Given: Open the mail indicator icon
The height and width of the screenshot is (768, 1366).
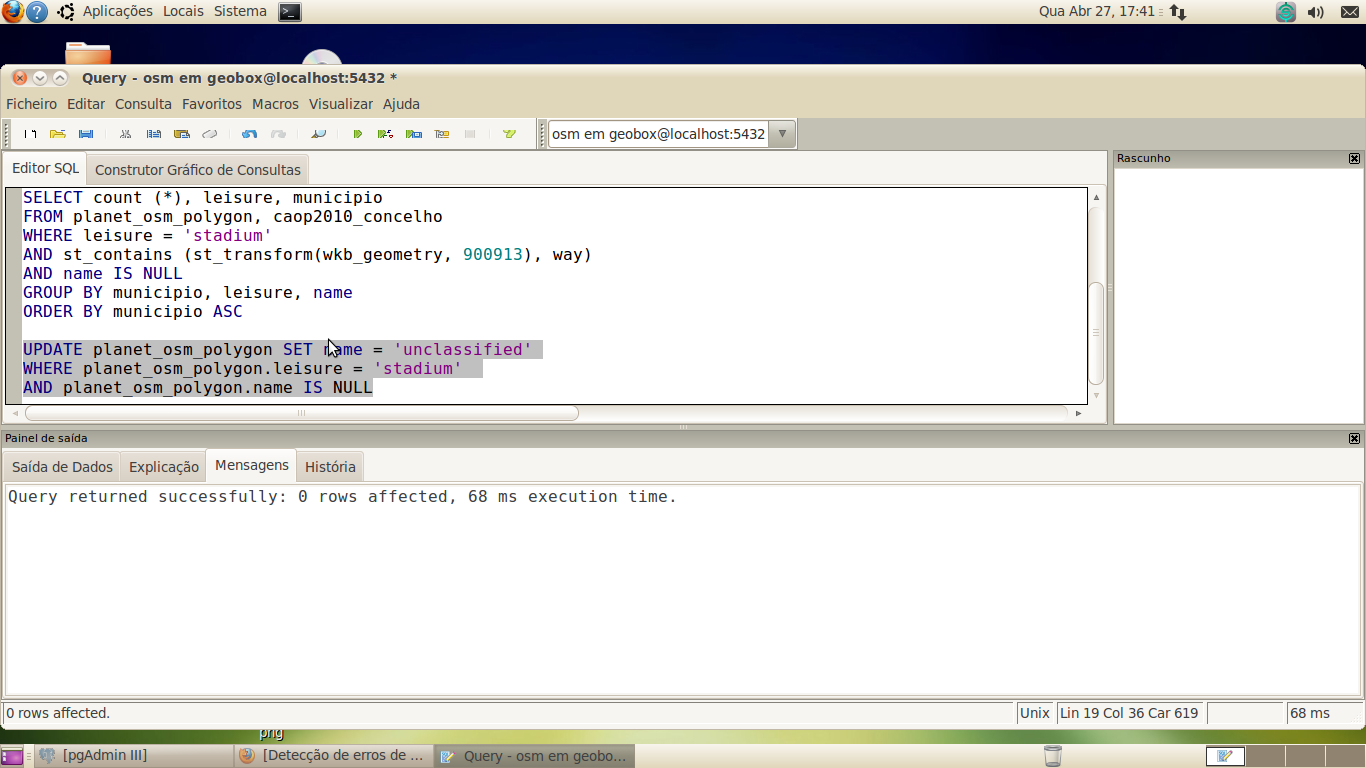Looking at the screenshot, I should click(x=1349, y=12).
